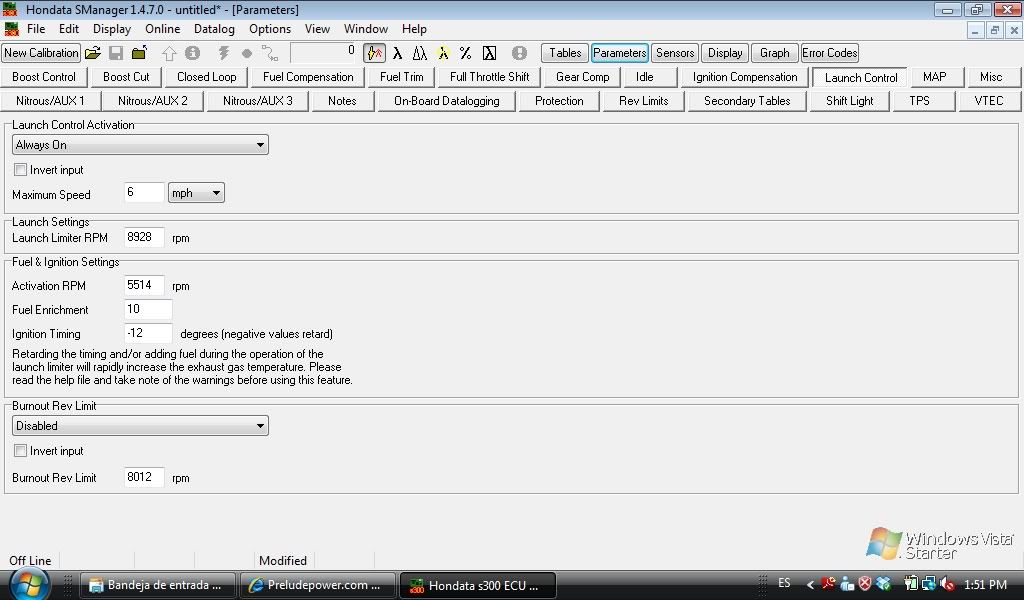1024x600 pixels.
Task: Switch to the Rev Limits tab
Action: [644, 101]
